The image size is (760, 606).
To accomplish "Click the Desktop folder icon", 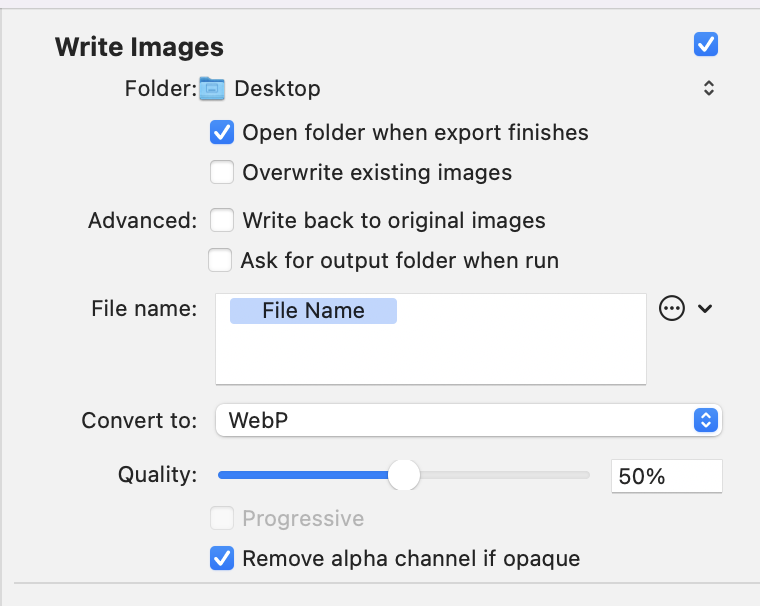I will [x=212, y=89].
